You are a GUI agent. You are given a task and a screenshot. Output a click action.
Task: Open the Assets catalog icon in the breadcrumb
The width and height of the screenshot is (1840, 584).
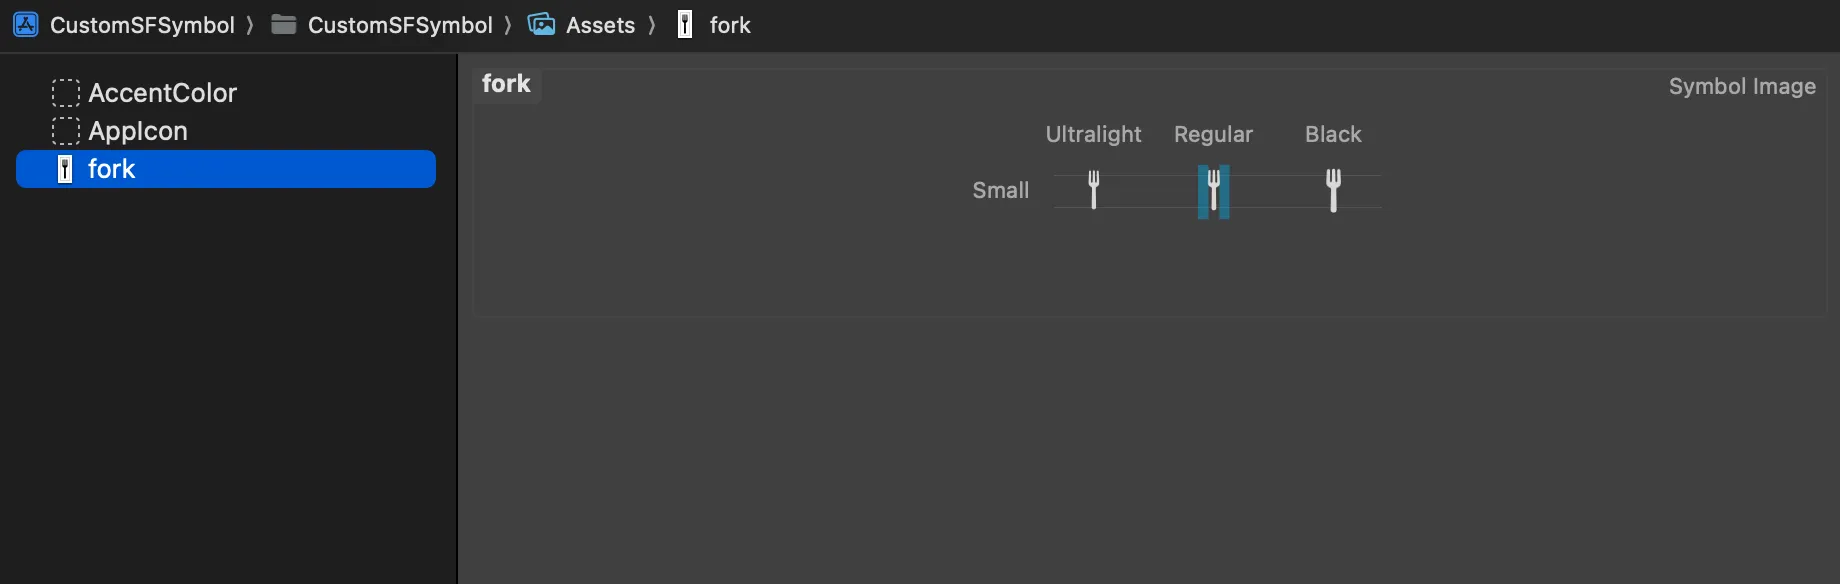[x=542, y=24]
